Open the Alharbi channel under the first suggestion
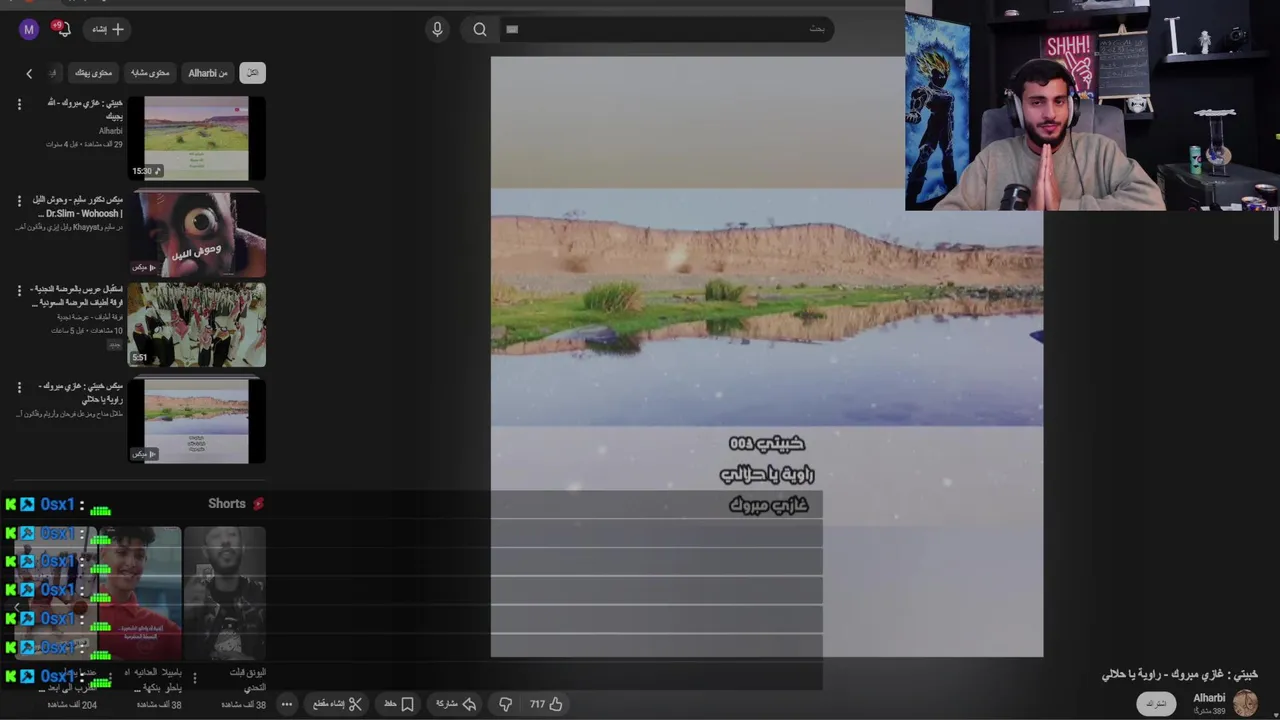The width and height of the screenshot is (1280, 720). pos(111,131)
